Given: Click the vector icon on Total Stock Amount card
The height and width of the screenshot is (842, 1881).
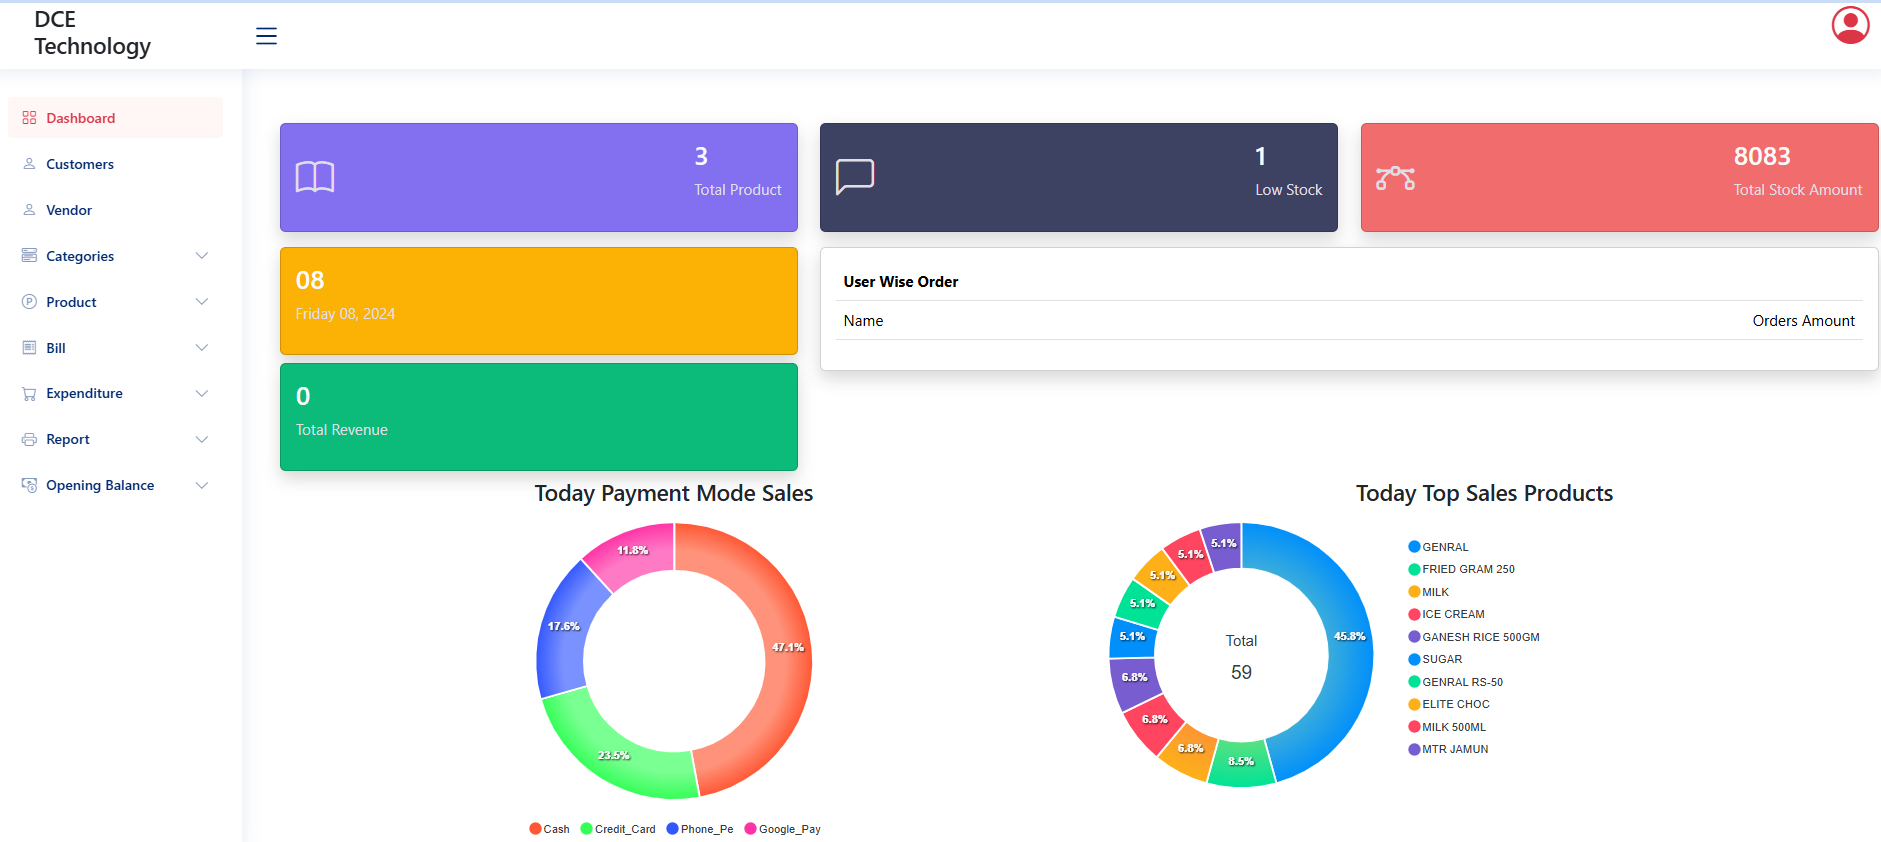Looking at the screenshot, I should pos(1395,178).
